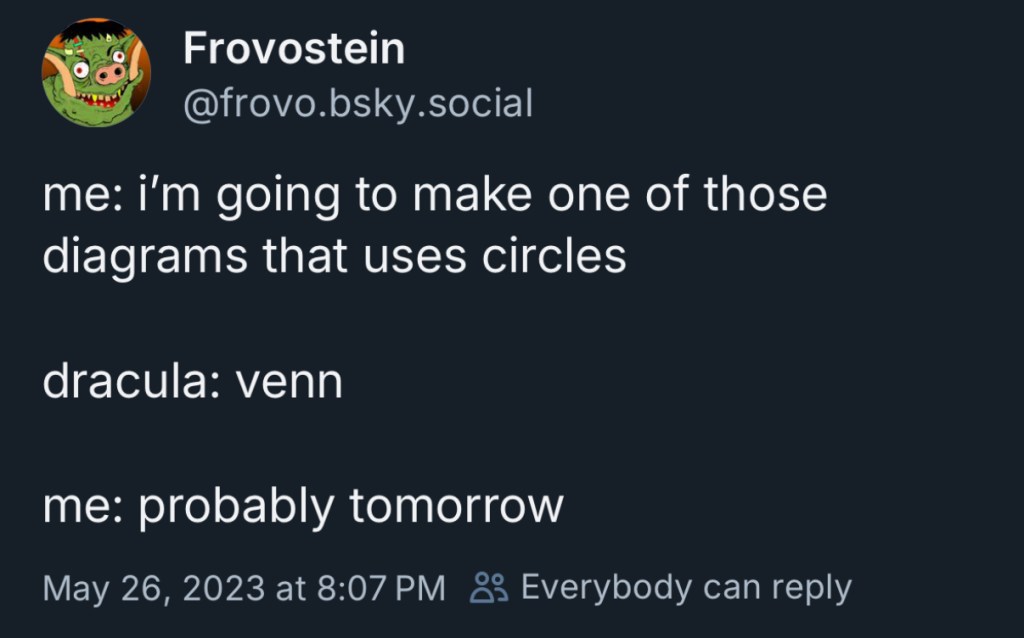Open the Frovostein display name
This screenshot has width=1024, height=638.
point(293,49)
